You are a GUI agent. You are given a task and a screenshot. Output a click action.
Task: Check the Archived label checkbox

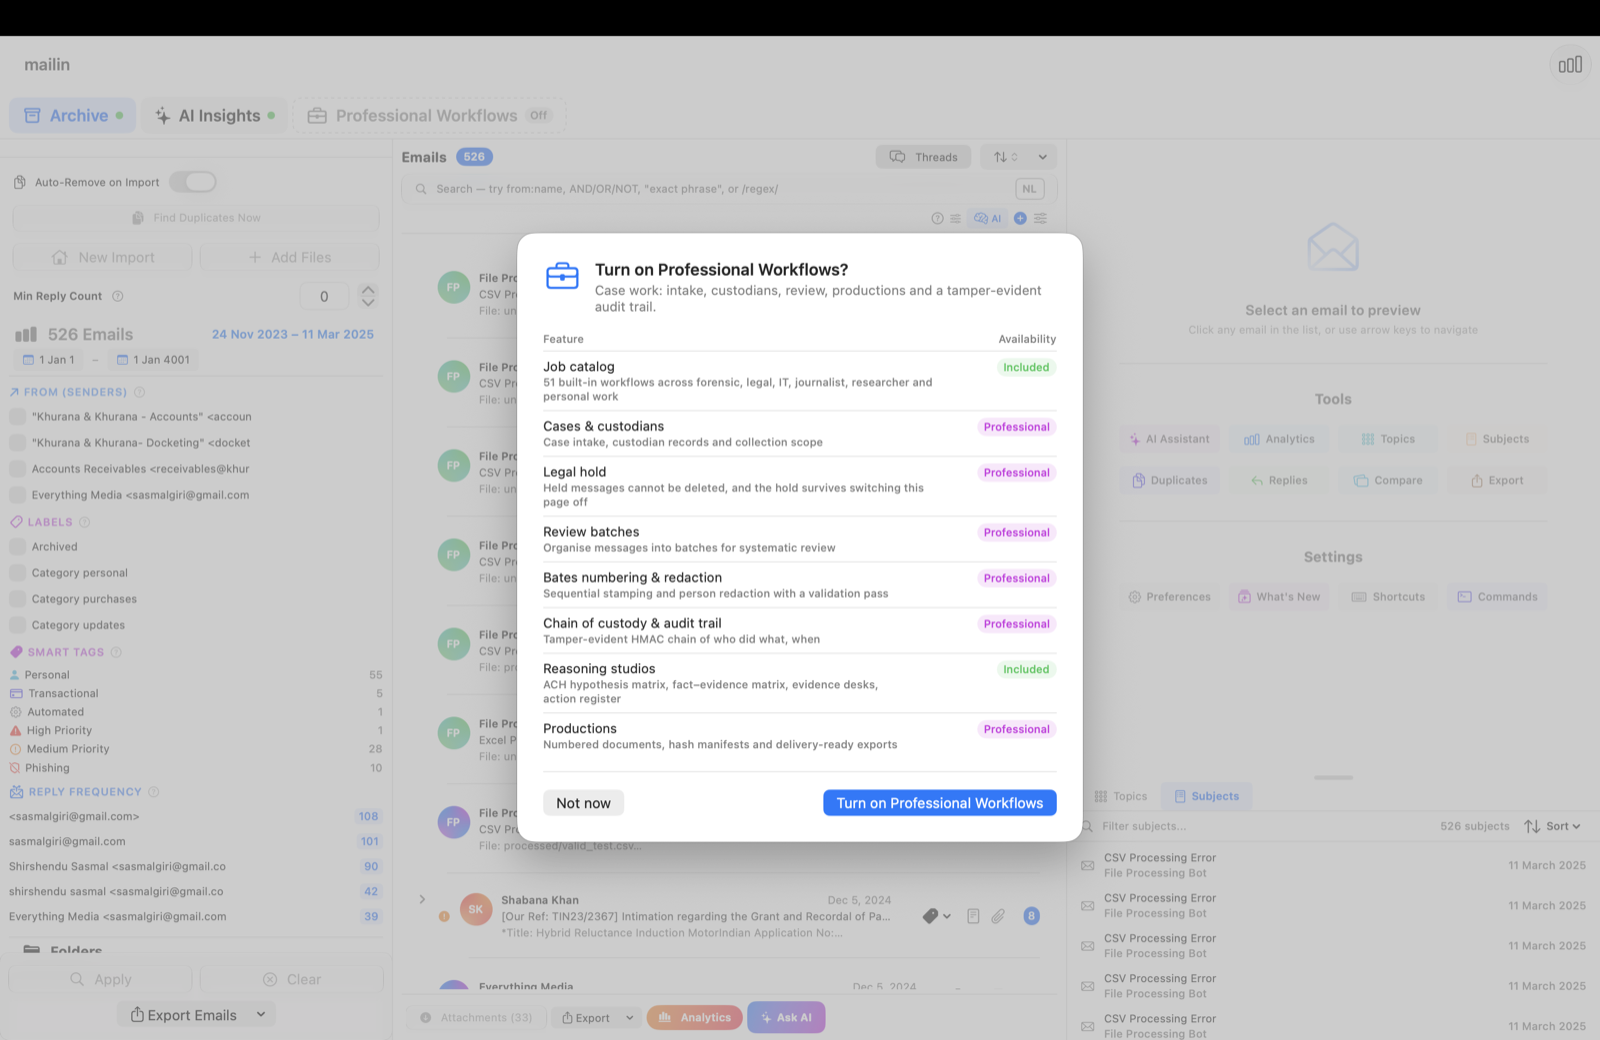pyautogui.click(x=17, y=547)
